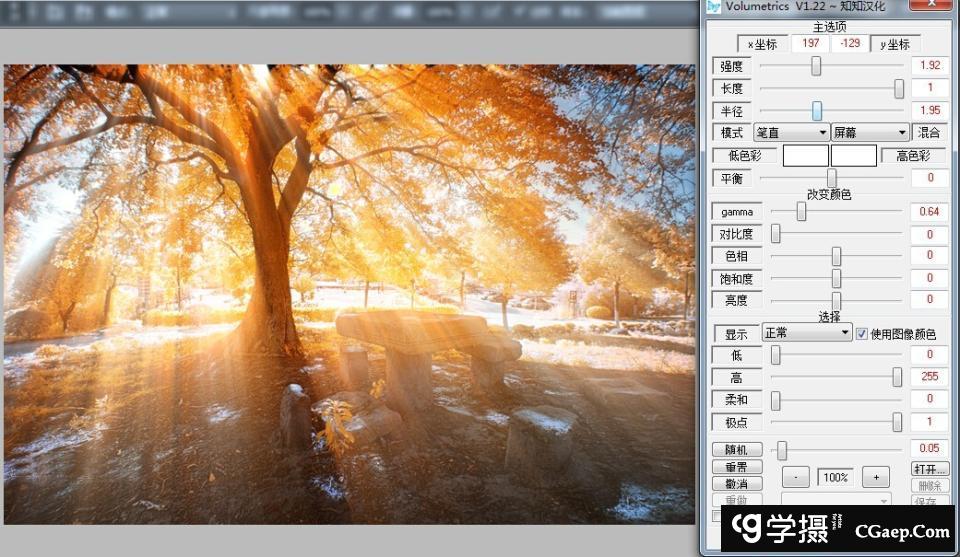Click the 随机 button
960x557 pixels.
(736, 450)
